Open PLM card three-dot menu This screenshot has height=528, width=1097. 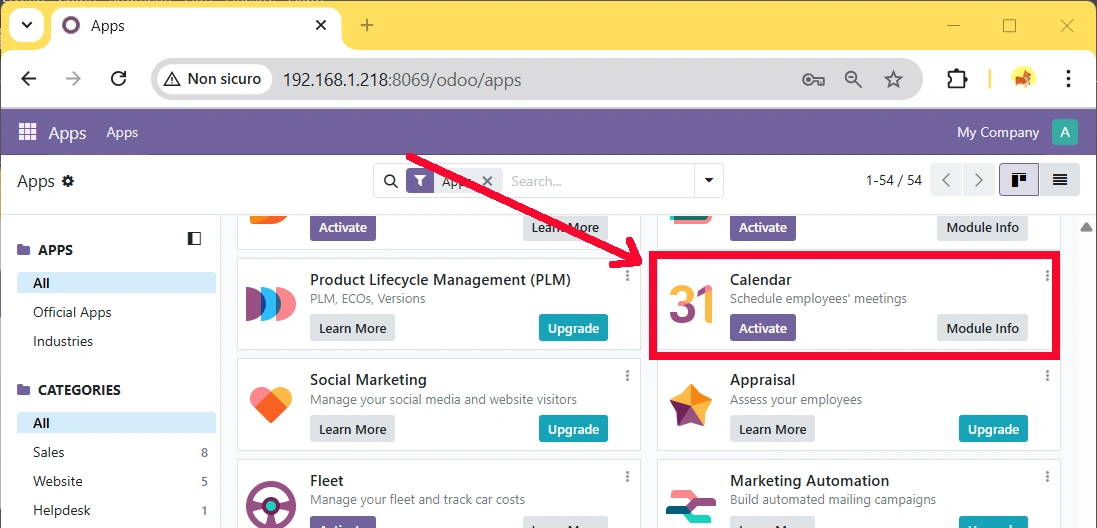(x=628, y=276)
